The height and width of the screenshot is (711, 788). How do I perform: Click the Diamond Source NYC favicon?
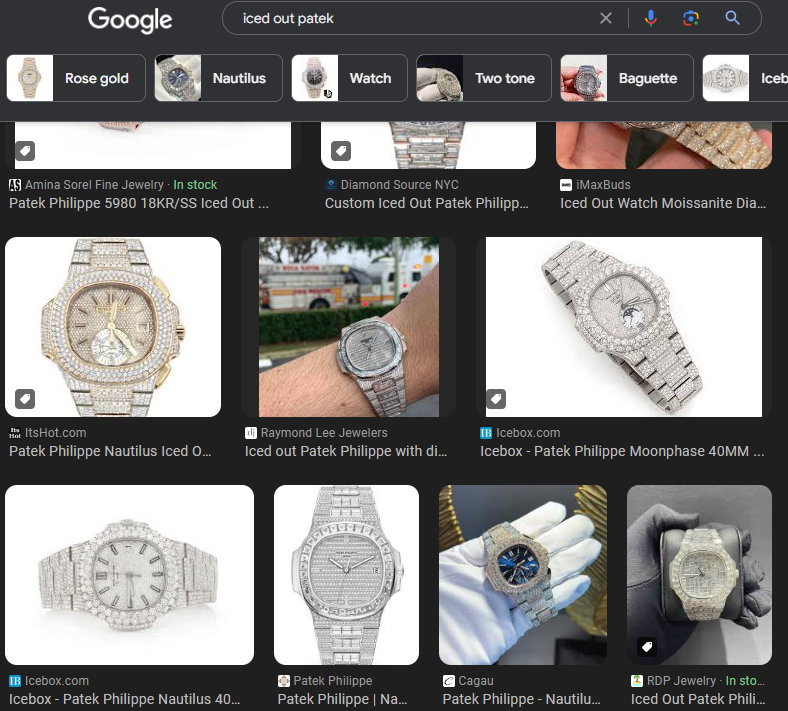[x=331, y=185]
